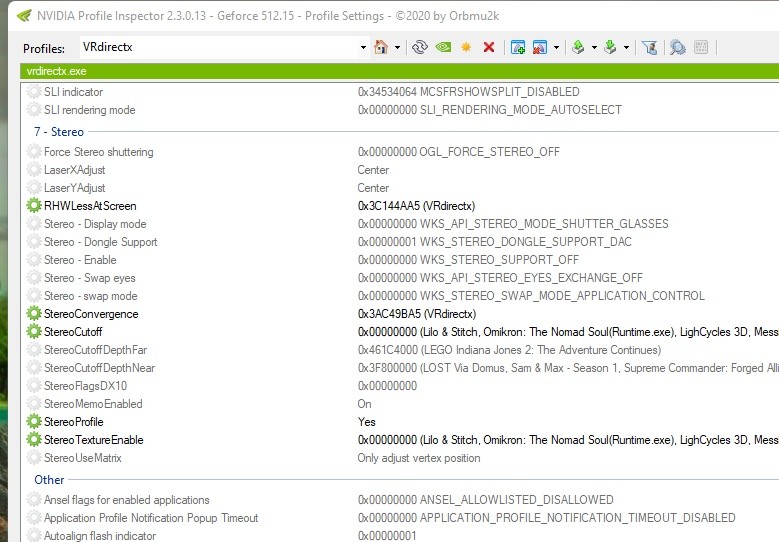Image resolution: width=779 pixels, height=542 pixels.
Task: Click value ANSEL_ALLOWLISTED_DISALLOWED
Action: click(517, 500)
